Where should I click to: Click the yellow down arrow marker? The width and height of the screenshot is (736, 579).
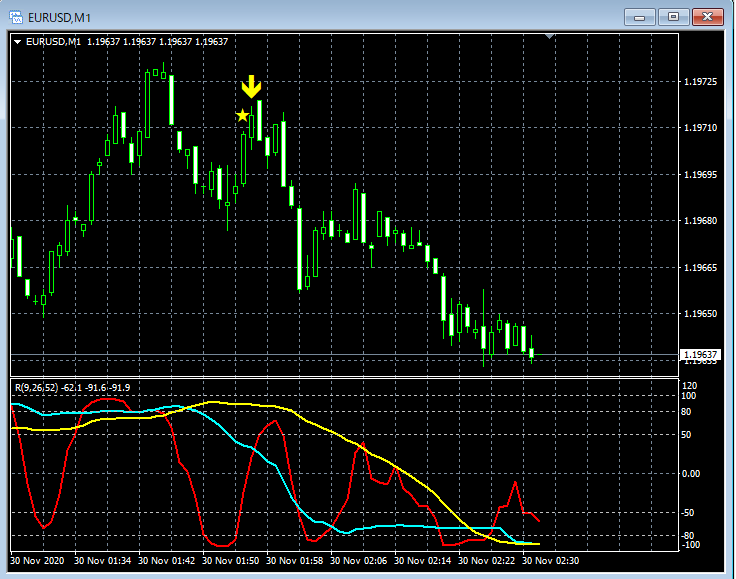tap(251, 86)
